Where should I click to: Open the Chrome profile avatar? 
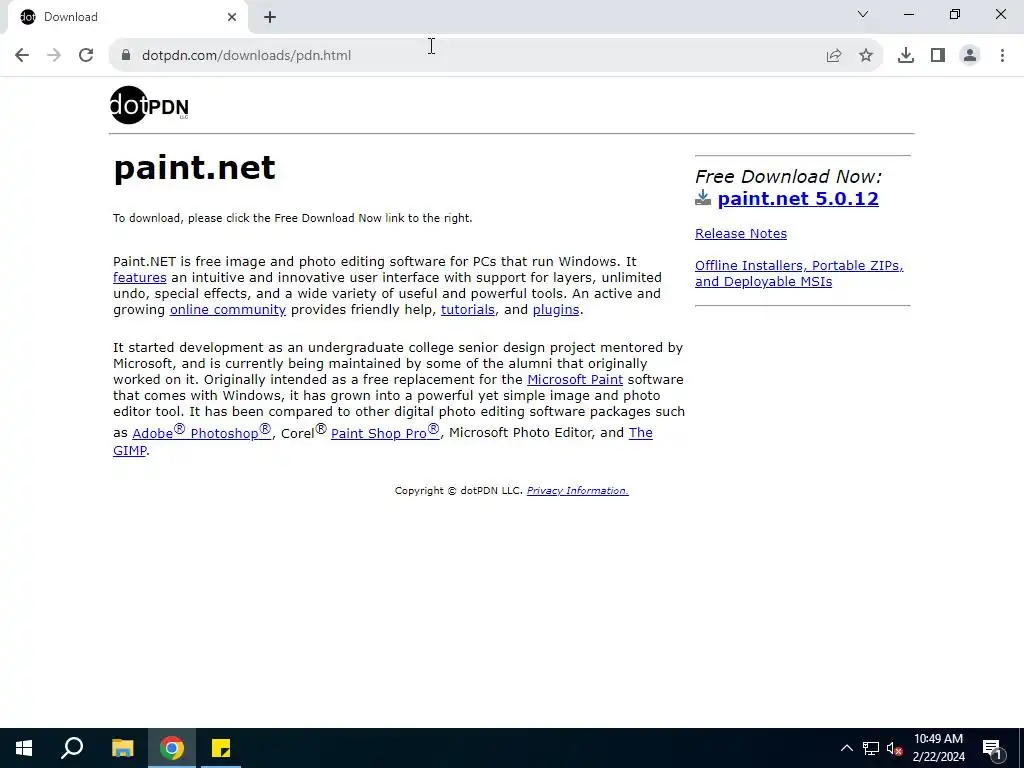click(x=970, y=56)
